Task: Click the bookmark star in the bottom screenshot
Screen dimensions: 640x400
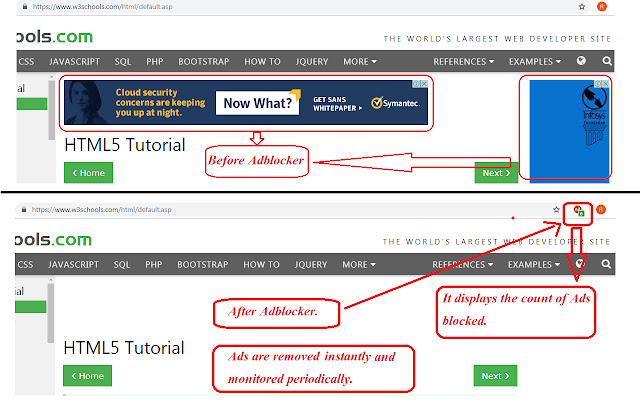Action: click(556, 209)
